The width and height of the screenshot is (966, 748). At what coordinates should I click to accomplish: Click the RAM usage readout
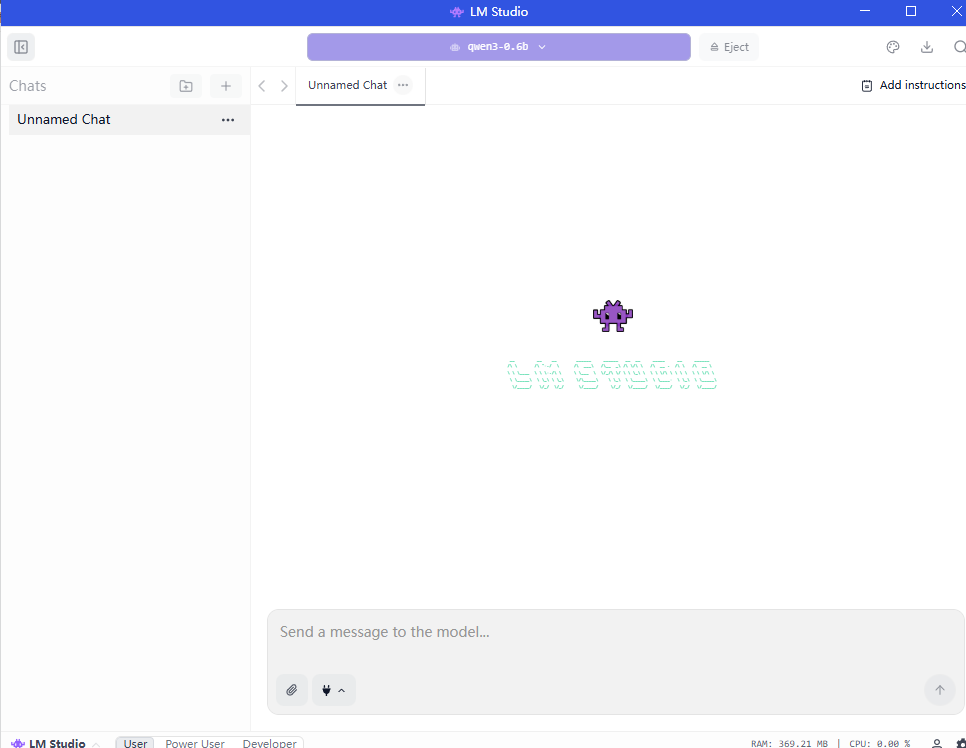pos(789,744)
